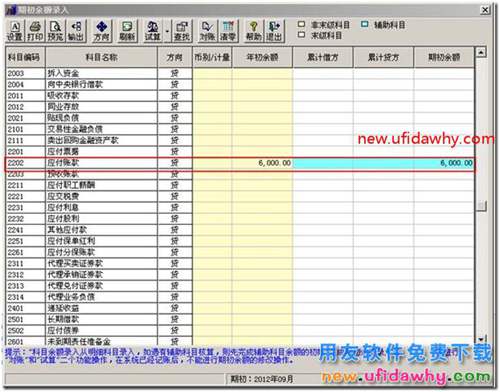Click the 清零 clear-to-zero icon
This screenshot has height=392, width=500.
click(228, 31)
